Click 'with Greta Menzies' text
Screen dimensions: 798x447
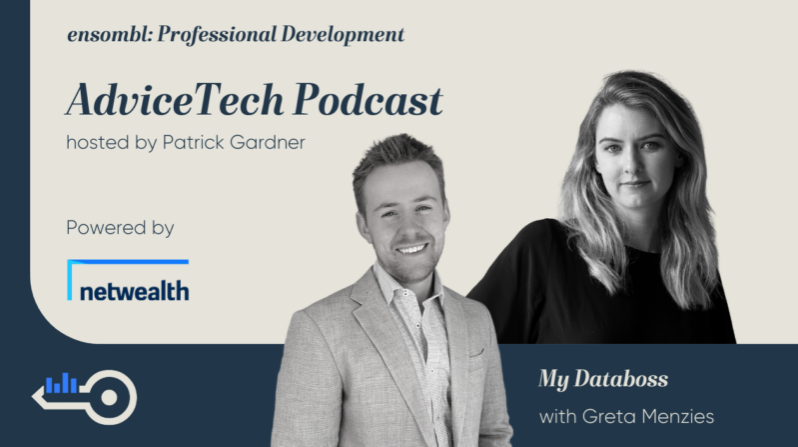626,416
